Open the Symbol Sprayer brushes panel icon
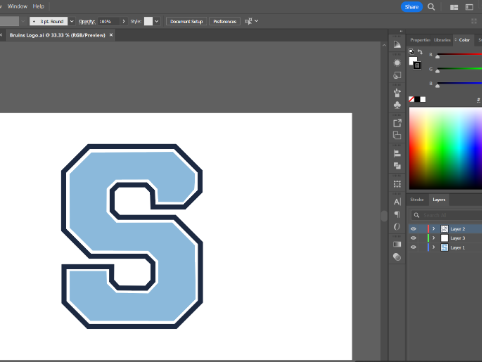This screenshot has height=362, width=482. click(x=397, y=93)
